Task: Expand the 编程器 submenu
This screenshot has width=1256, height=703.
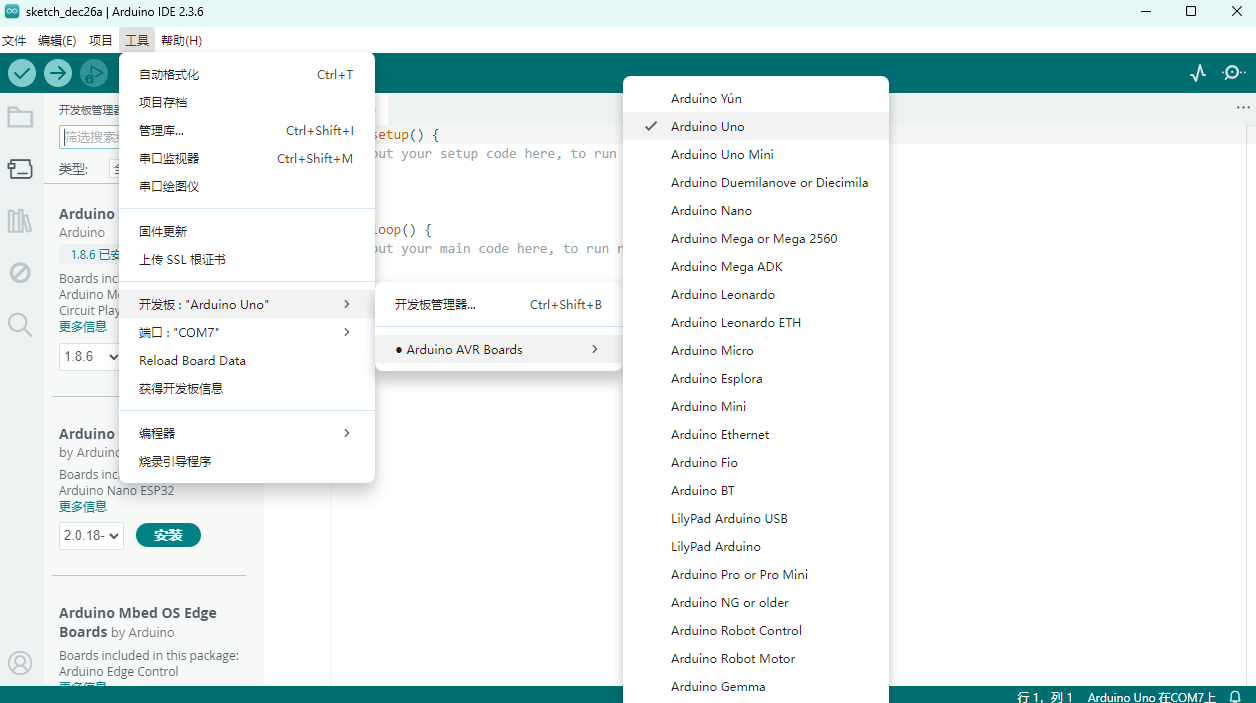Action: (x=246, y=433)
